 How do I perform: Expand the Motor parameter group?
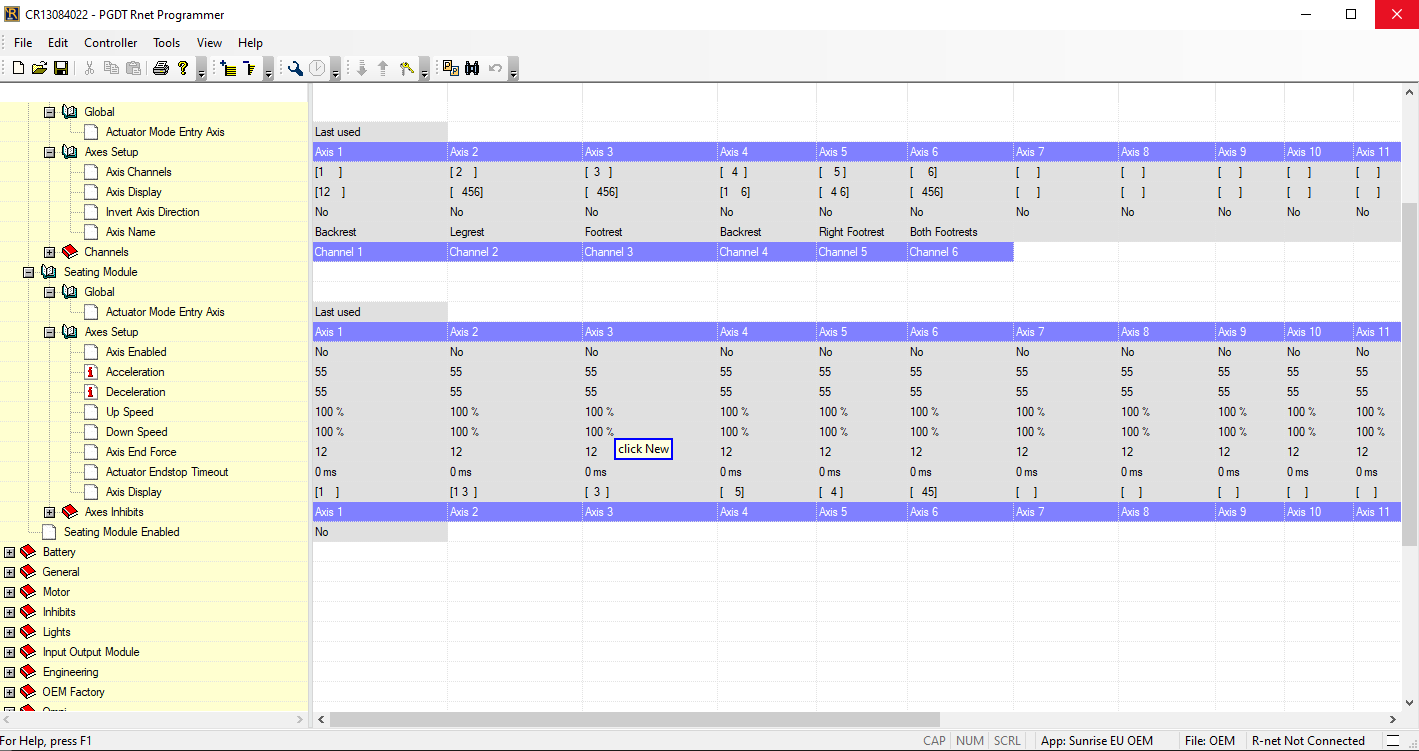pos(9,592)
